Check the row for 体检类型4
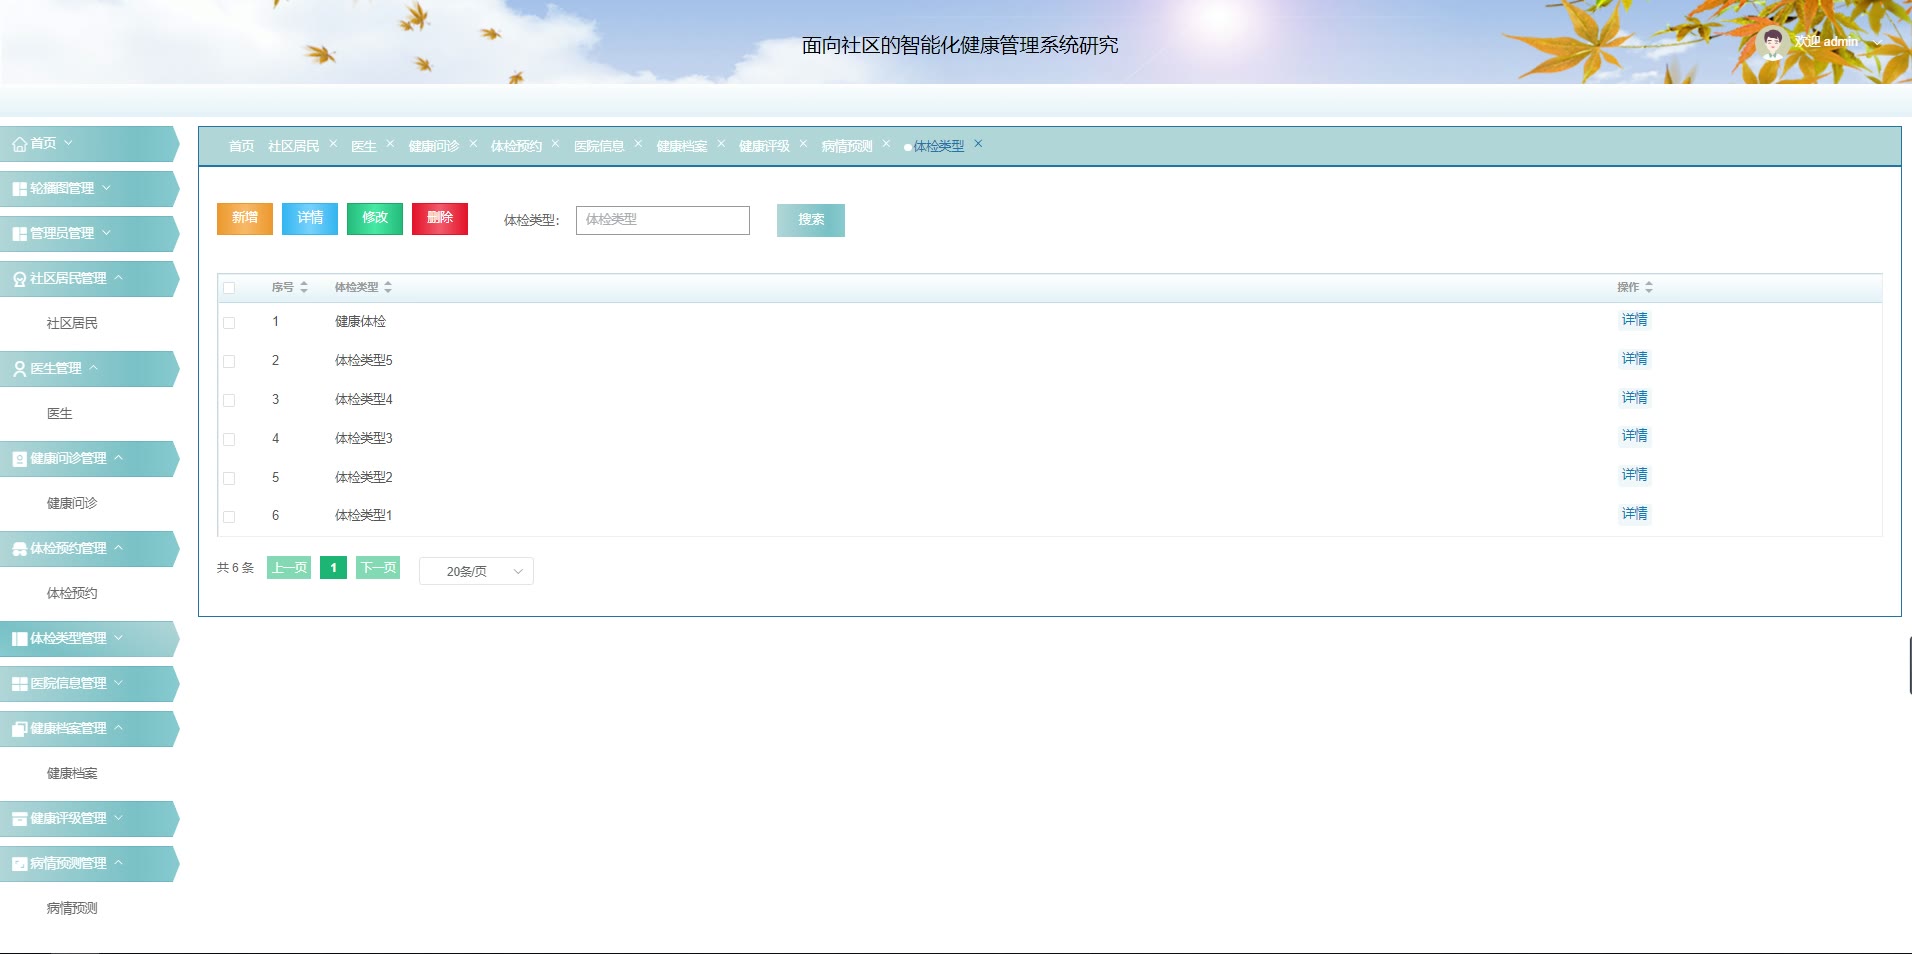1912x954 pixels. click(x=229, y=401)
